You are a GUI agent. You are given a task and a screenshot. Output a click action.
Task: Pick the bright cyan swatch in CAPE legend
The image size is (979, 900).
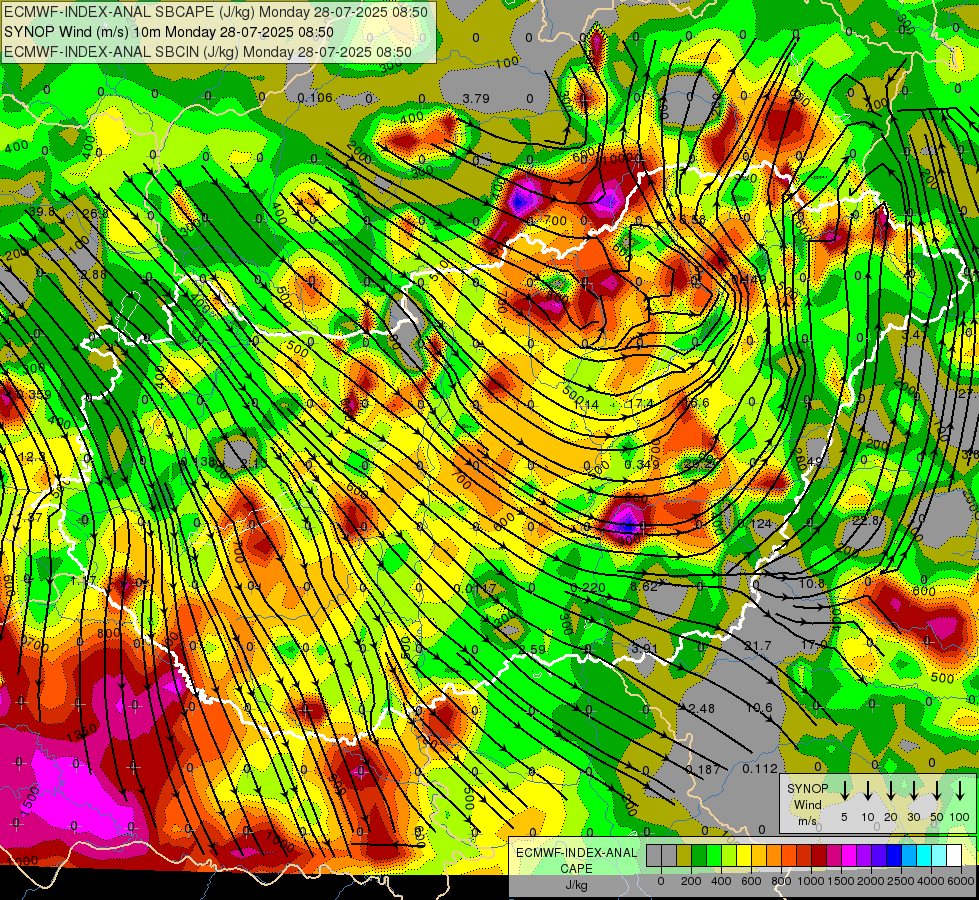[923, 855]
